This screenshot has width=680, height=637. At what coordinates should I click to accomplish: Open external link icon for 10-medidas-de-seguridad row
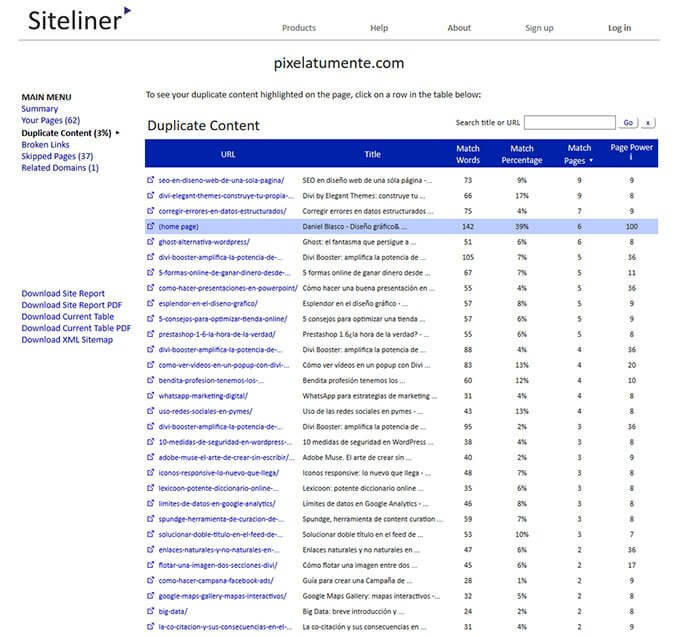click(150, 441)
